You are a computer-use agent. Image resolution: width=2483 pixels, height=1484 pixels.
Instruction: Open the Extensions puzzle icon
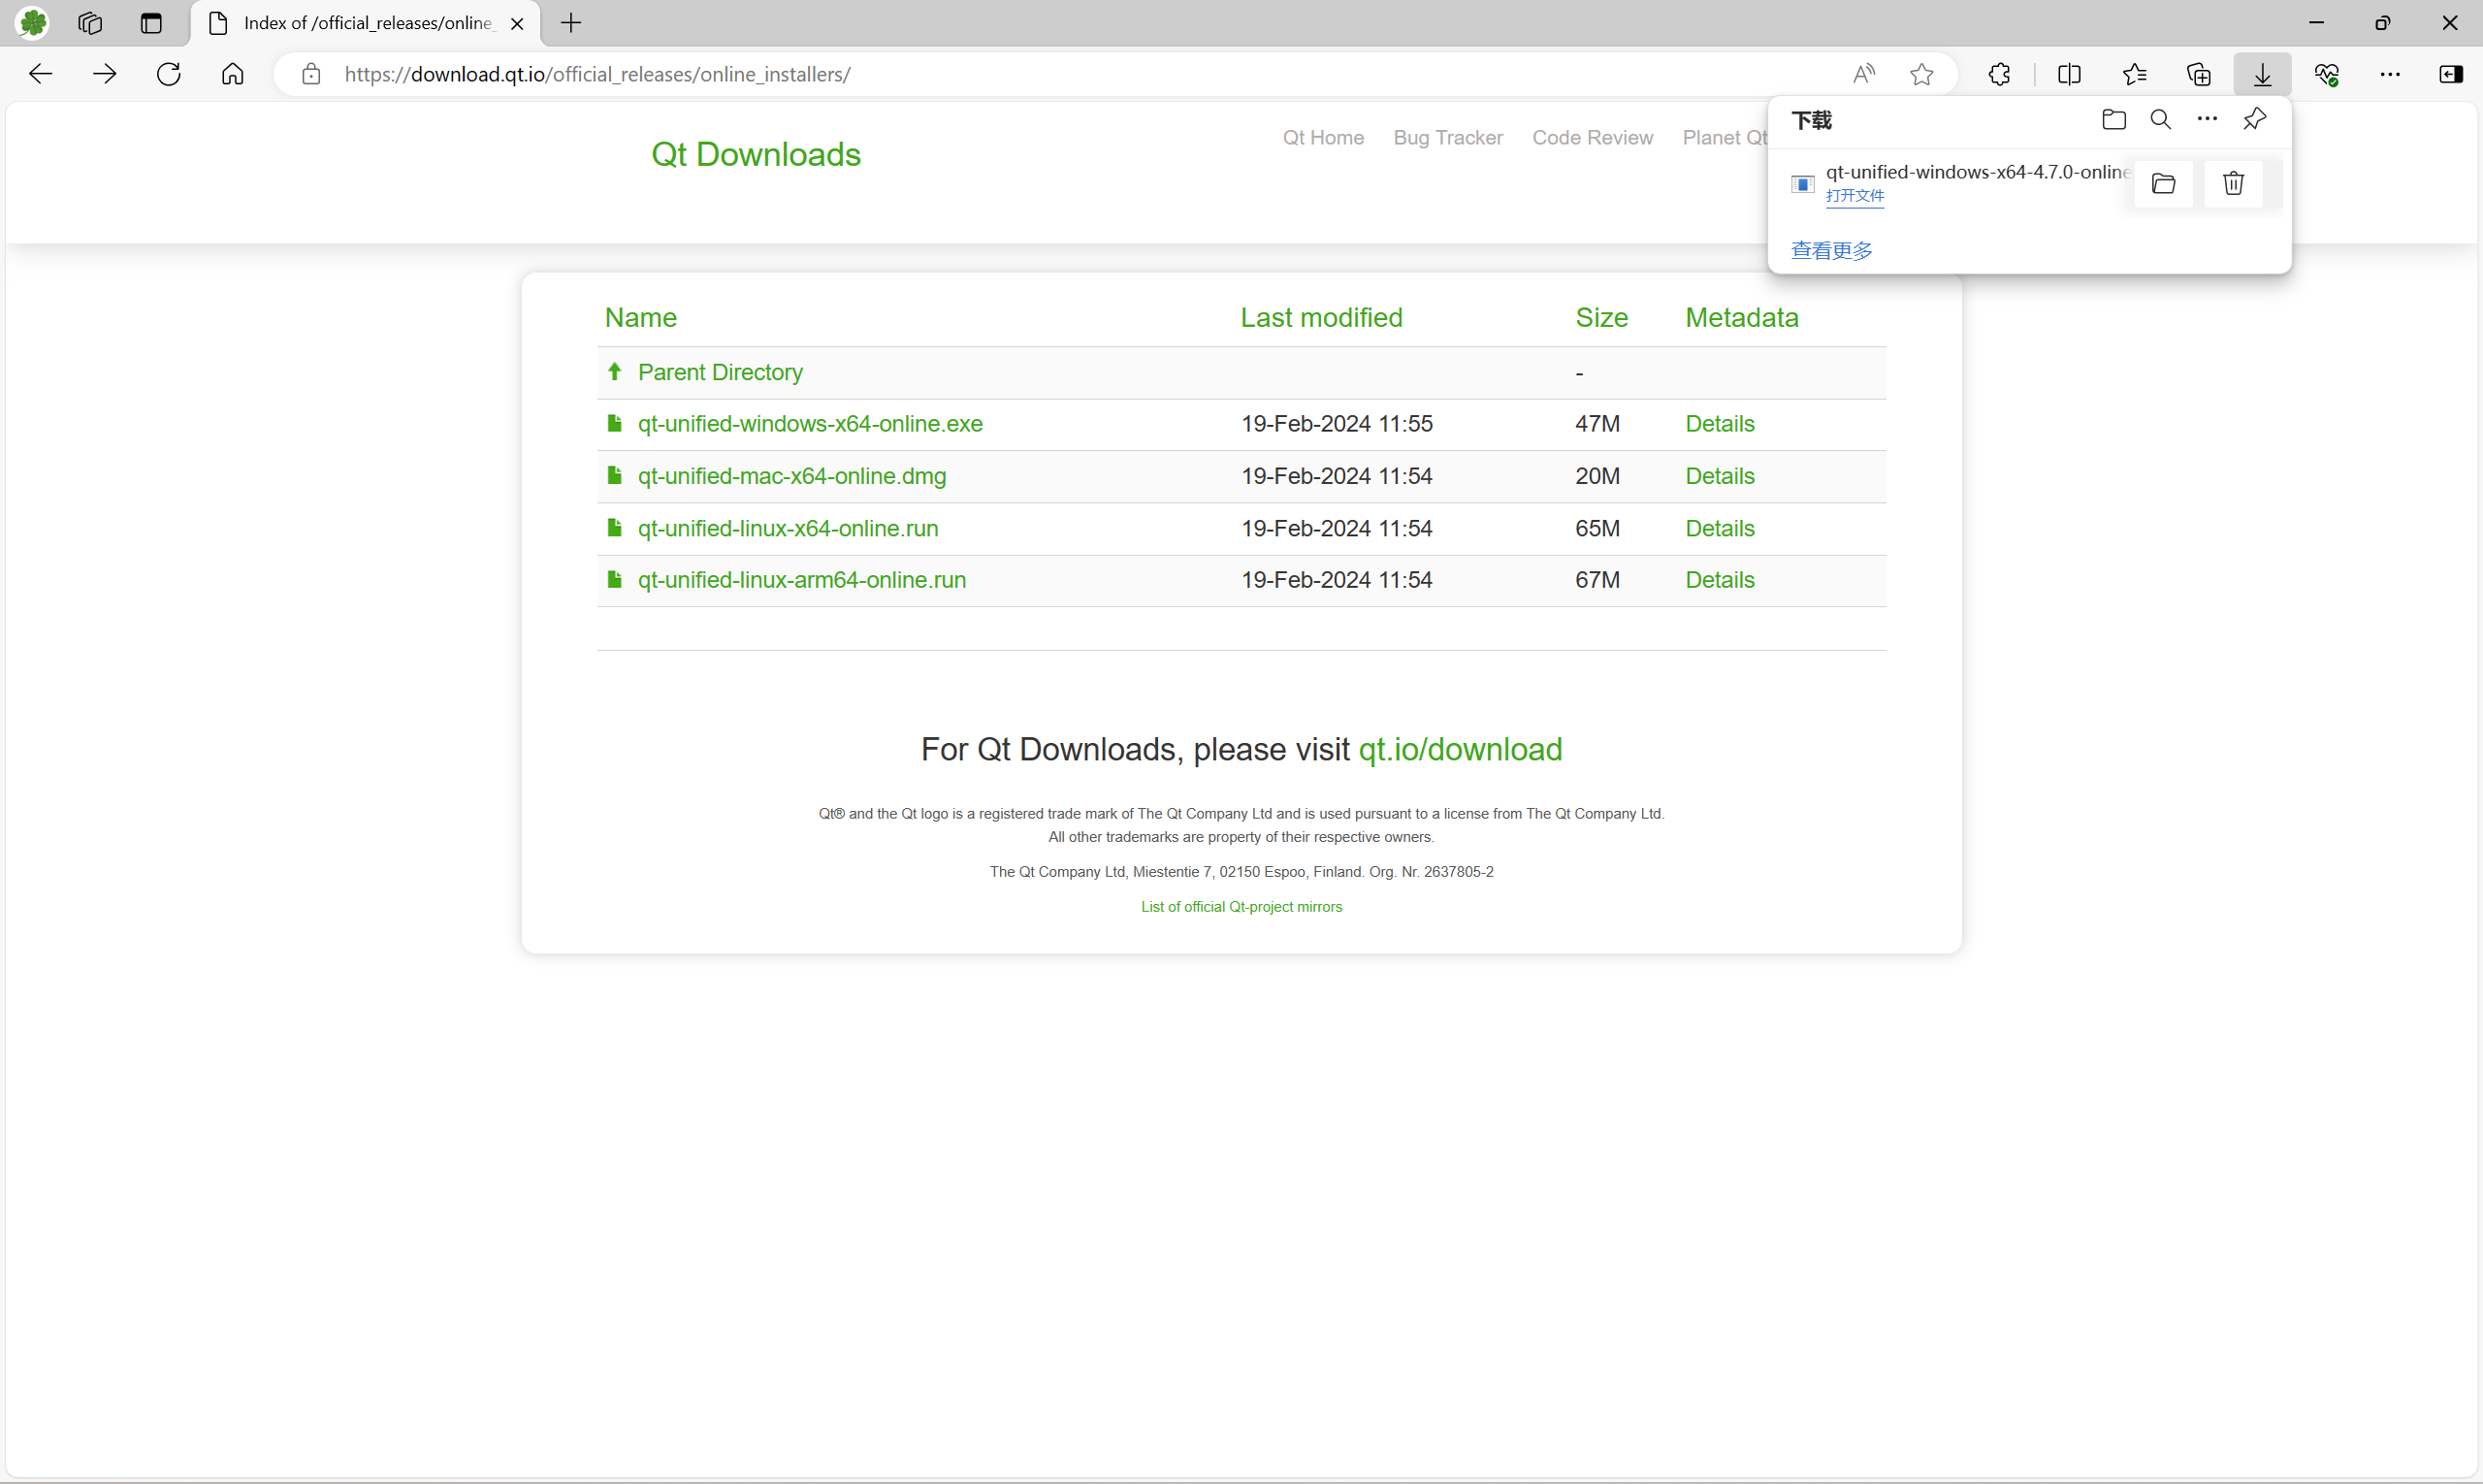1999,74
